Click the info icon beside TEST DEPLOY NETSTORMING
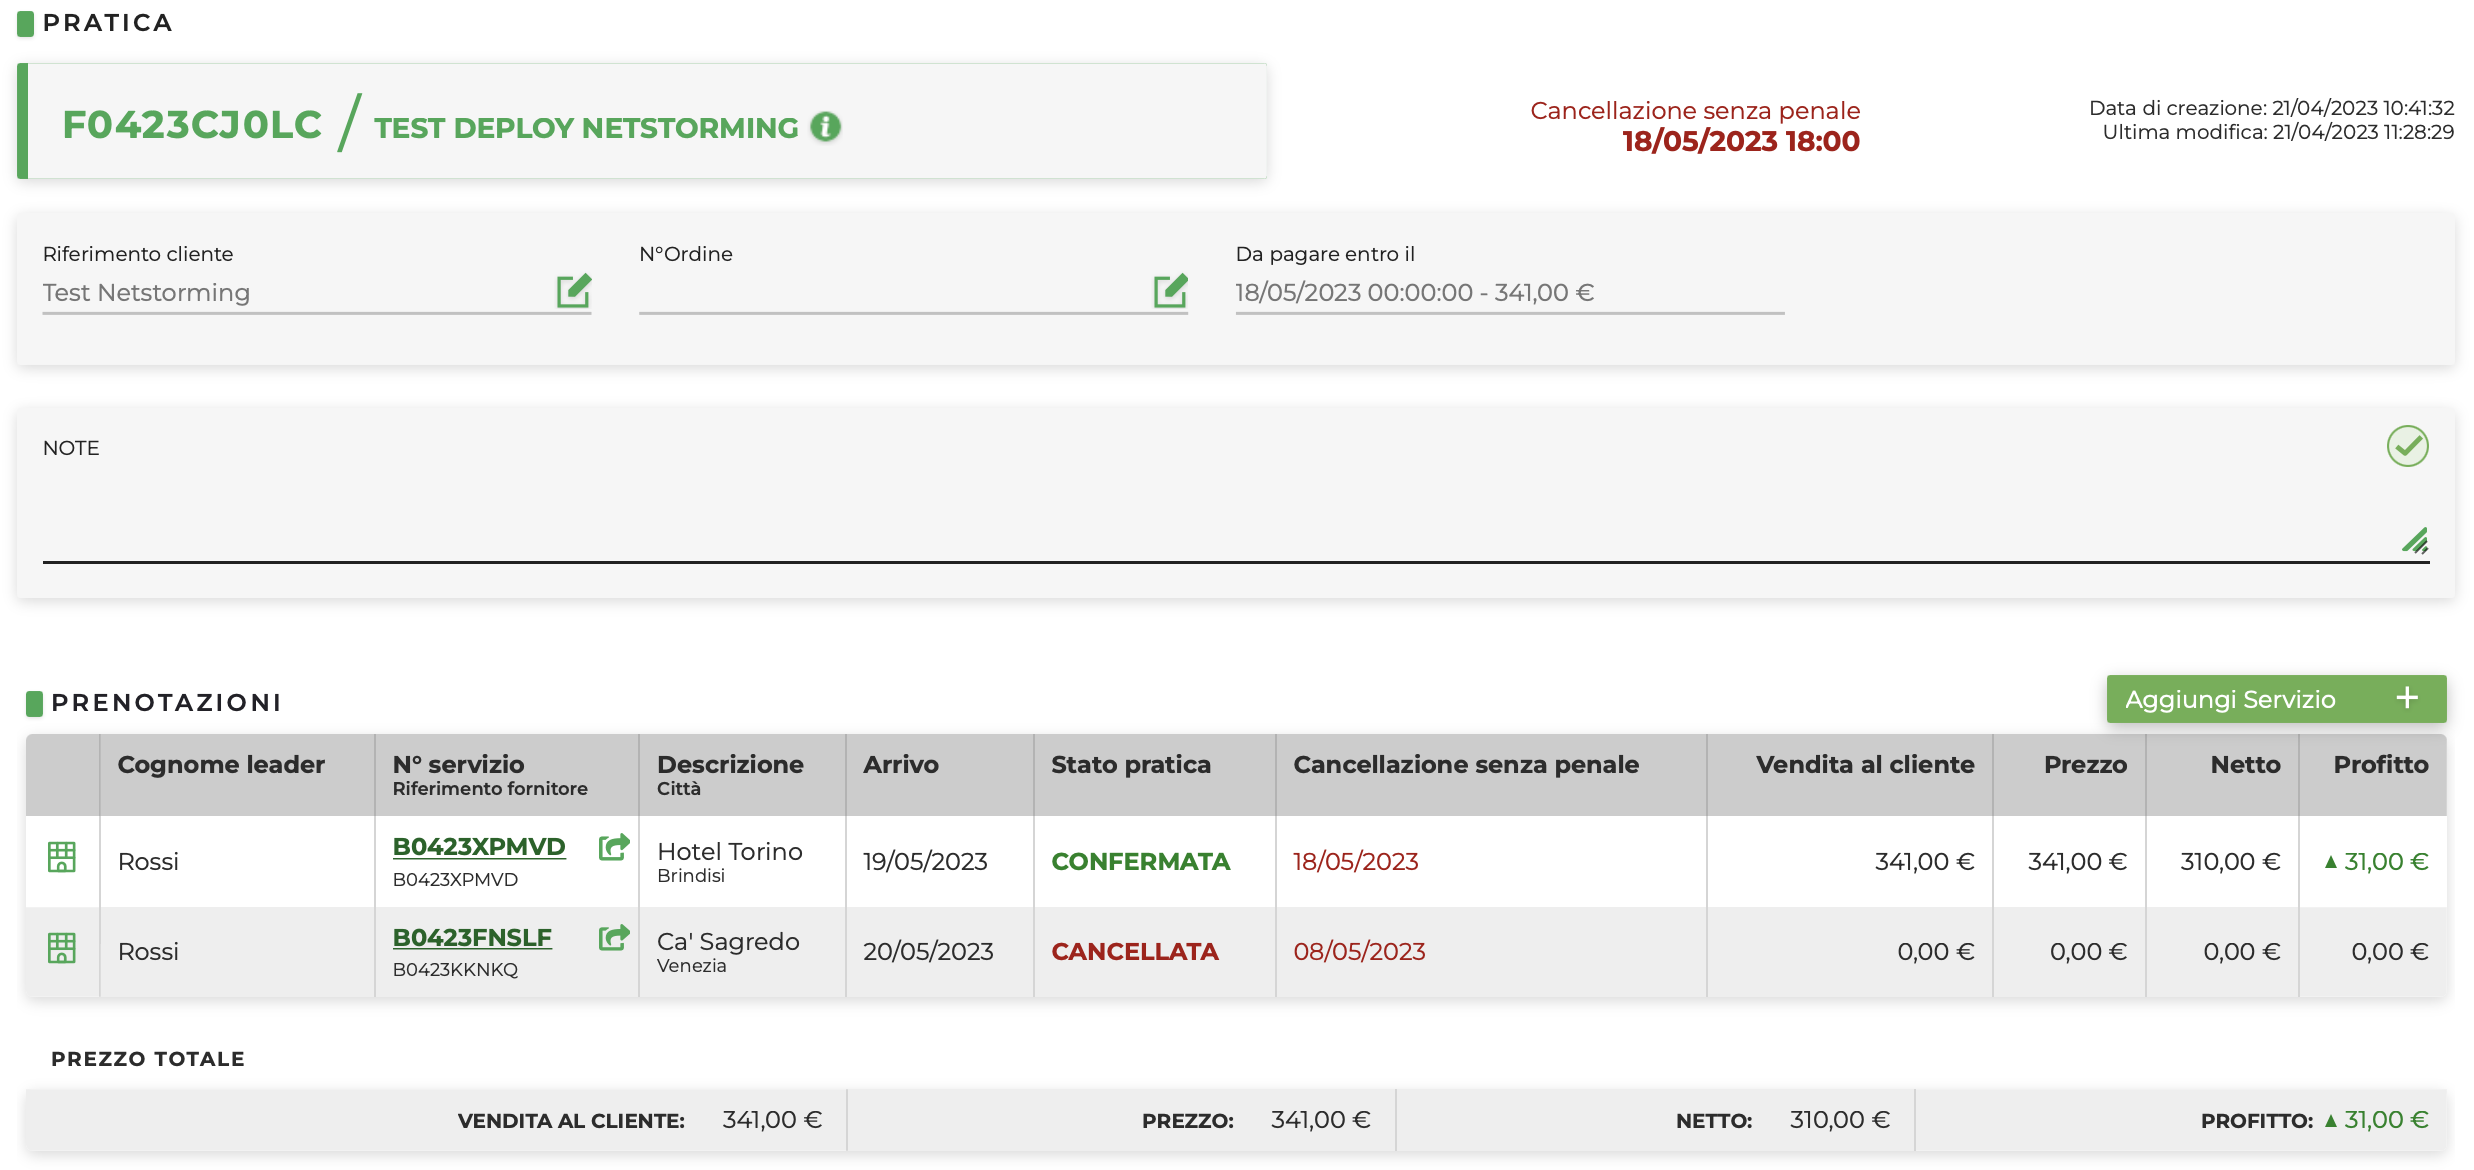Image resolution: width=2474 pixels, height=1170 pixels. 825,127
